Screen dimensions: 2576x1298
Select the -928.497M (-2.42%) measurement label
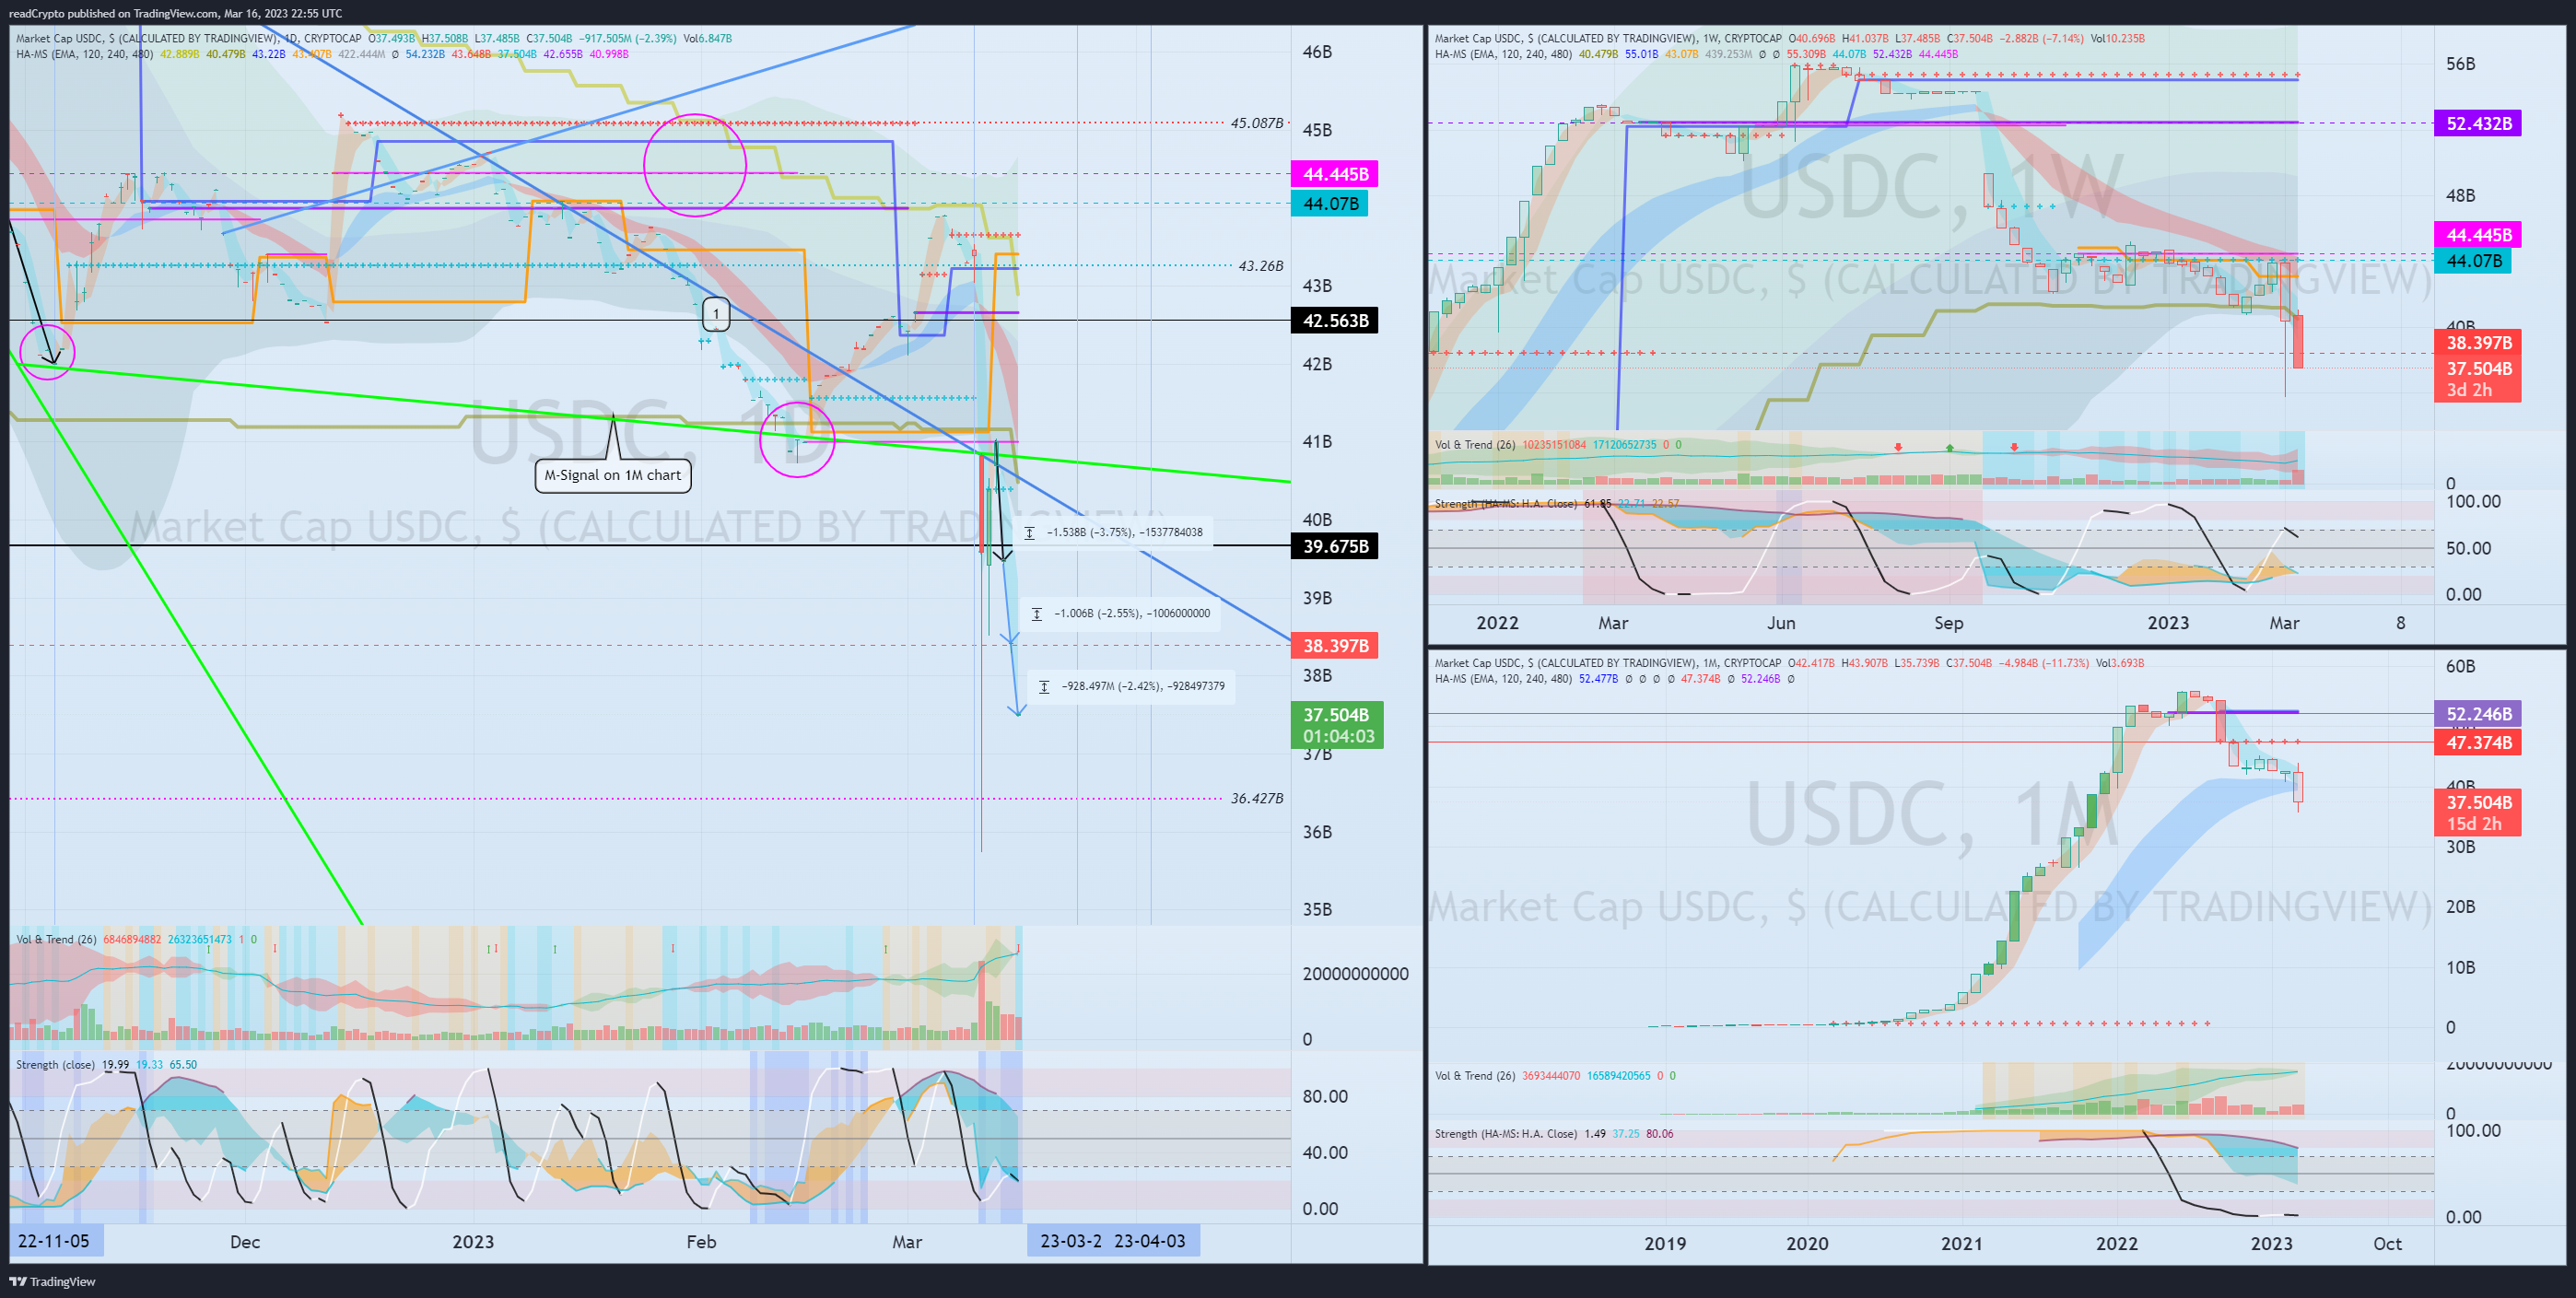click(x=1132, y=686)
